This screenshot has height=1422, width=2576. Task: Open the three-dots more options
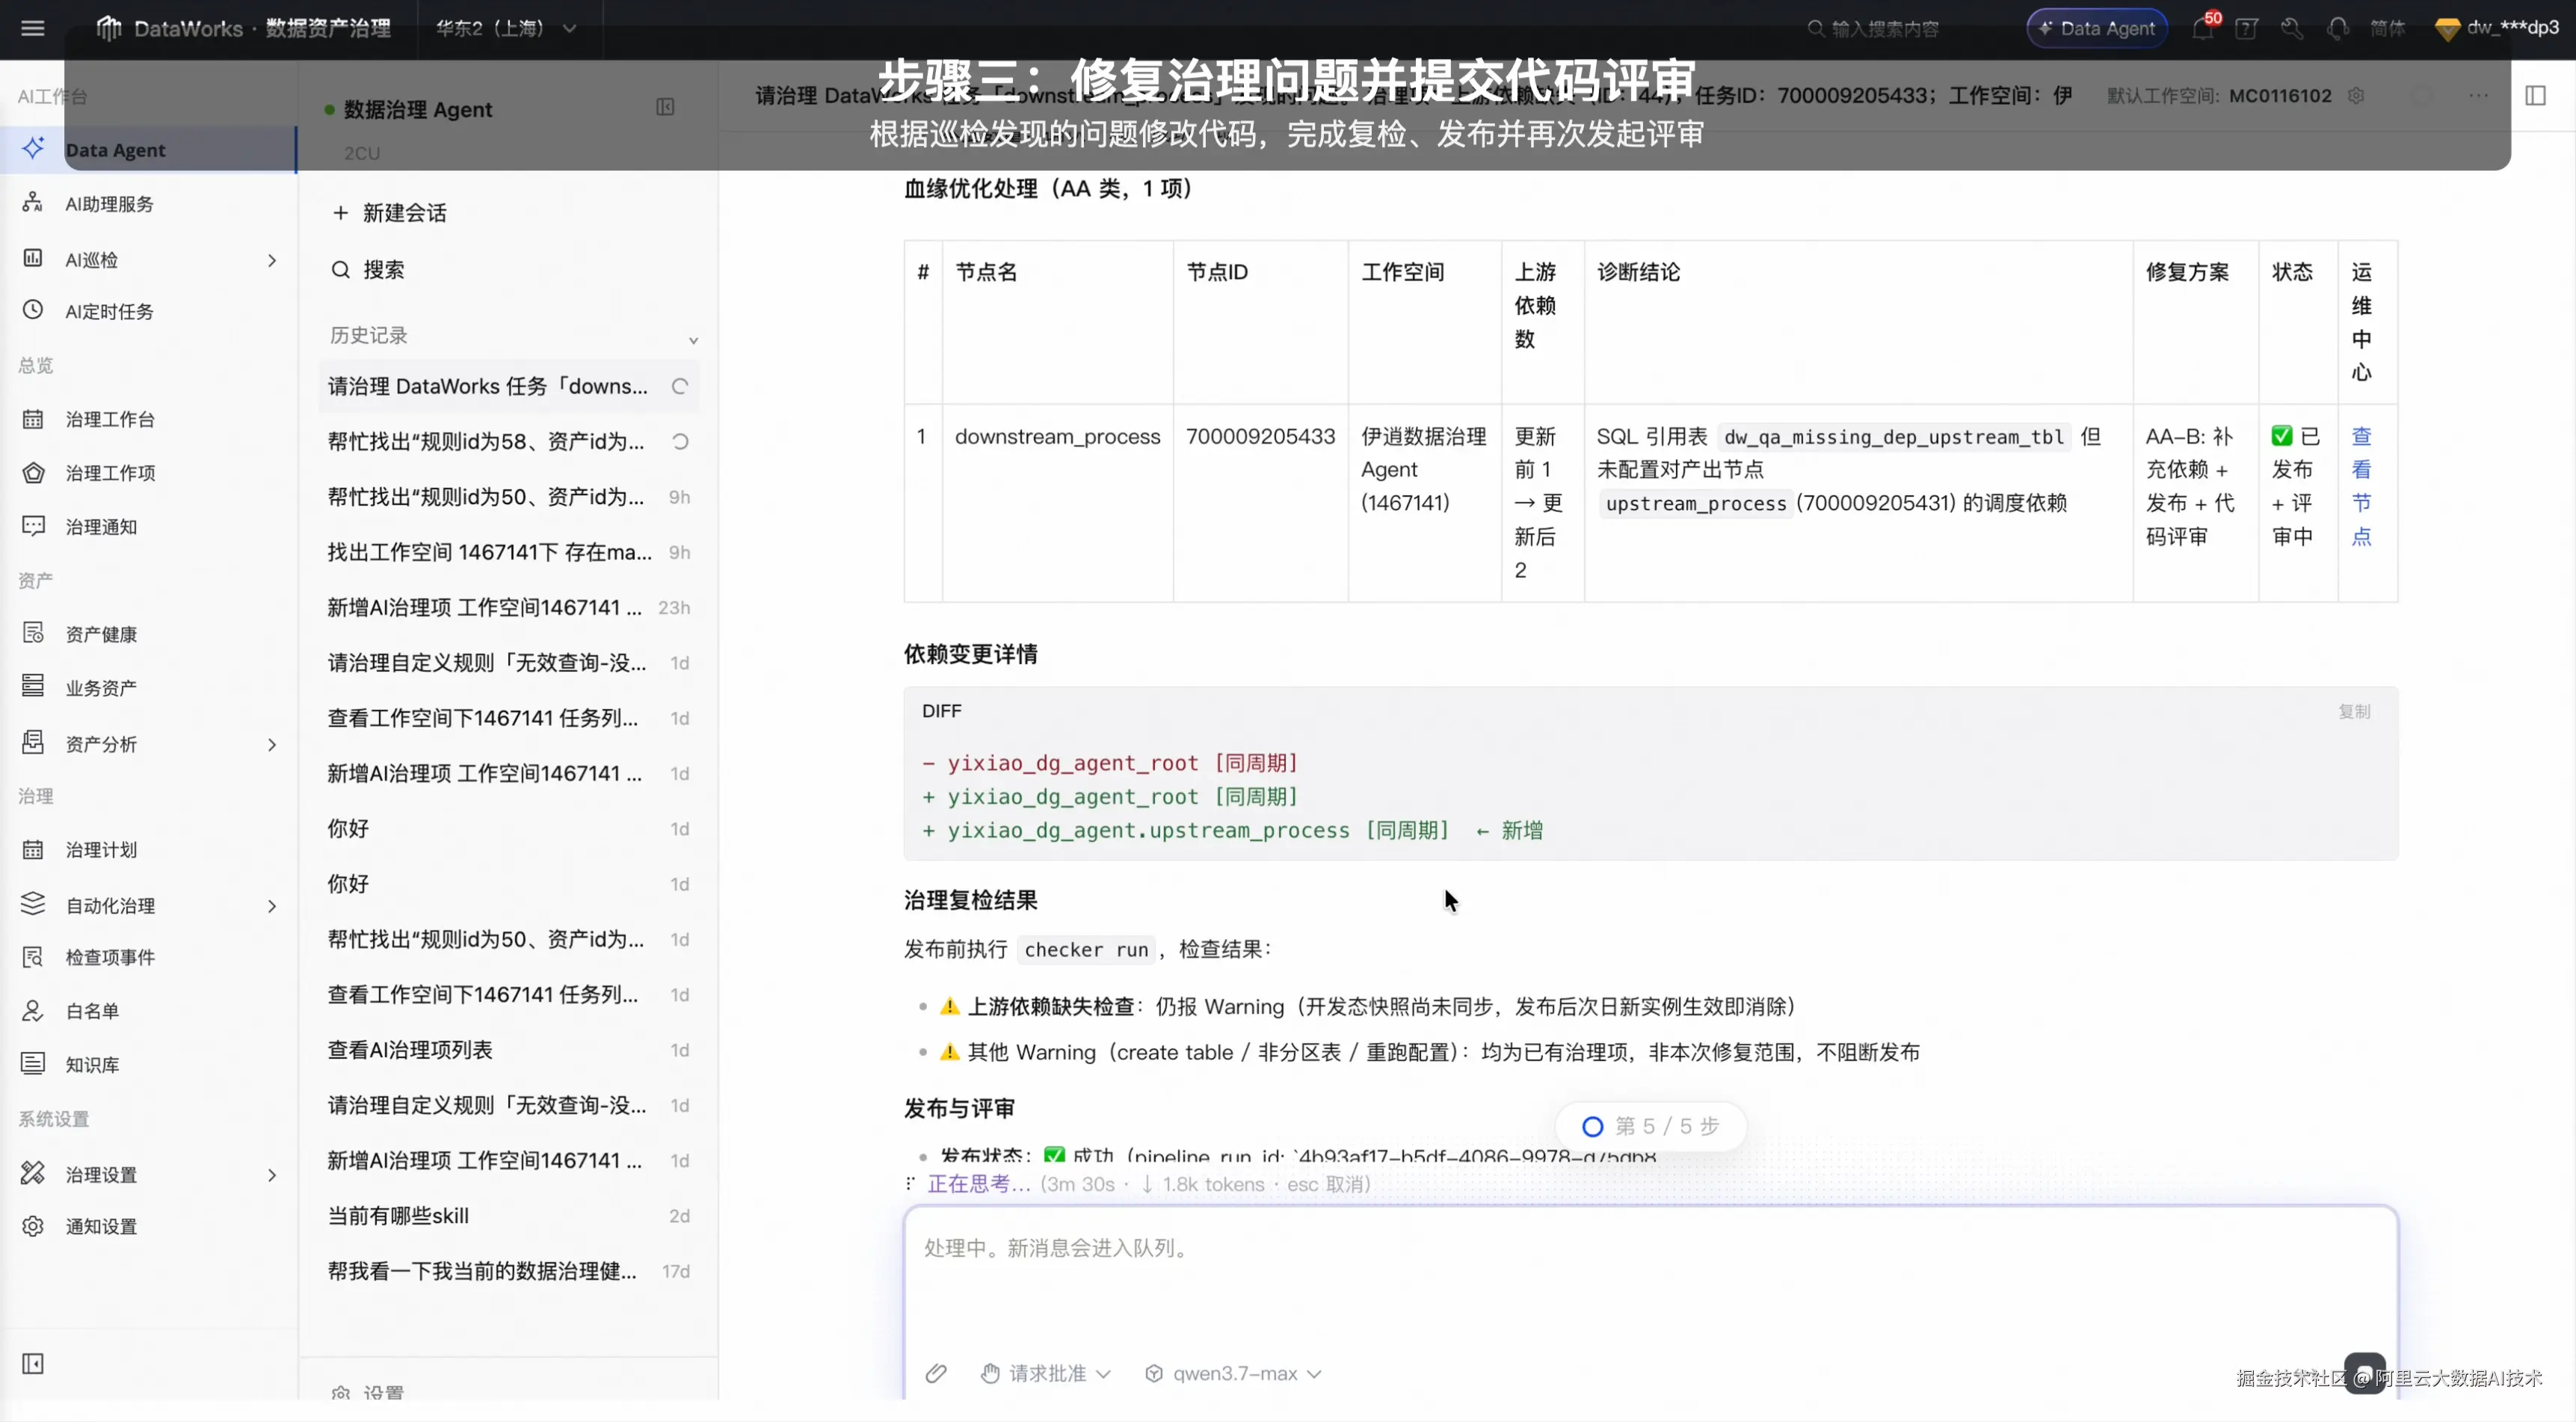[x=2478, y=95]
